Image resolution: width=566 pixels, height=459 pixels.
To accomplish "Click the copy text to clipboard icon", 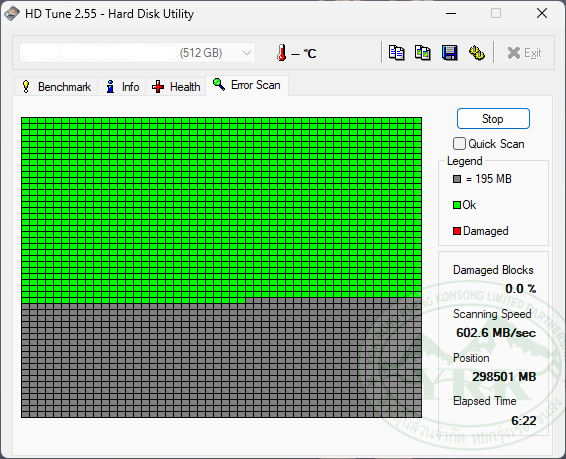I will pyautogui.click(x=396, y=53).
